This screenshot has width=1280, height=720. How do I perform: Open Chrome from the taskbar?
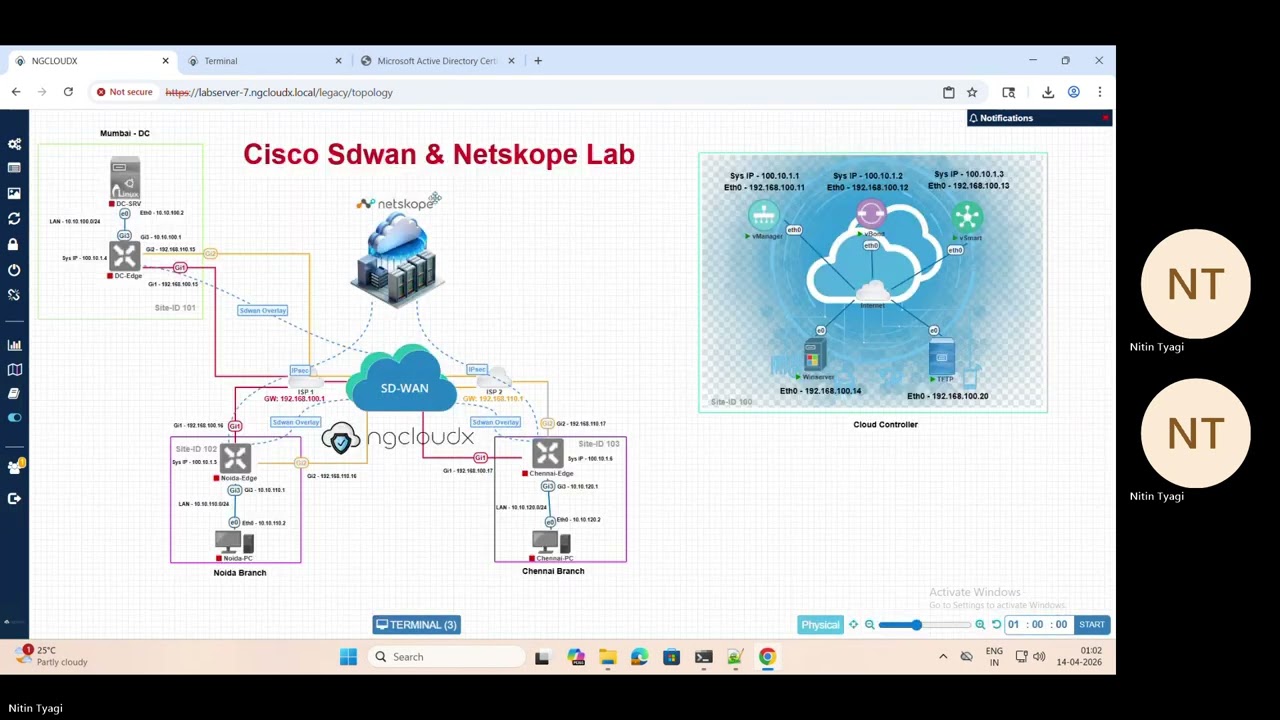coord(767,657)
